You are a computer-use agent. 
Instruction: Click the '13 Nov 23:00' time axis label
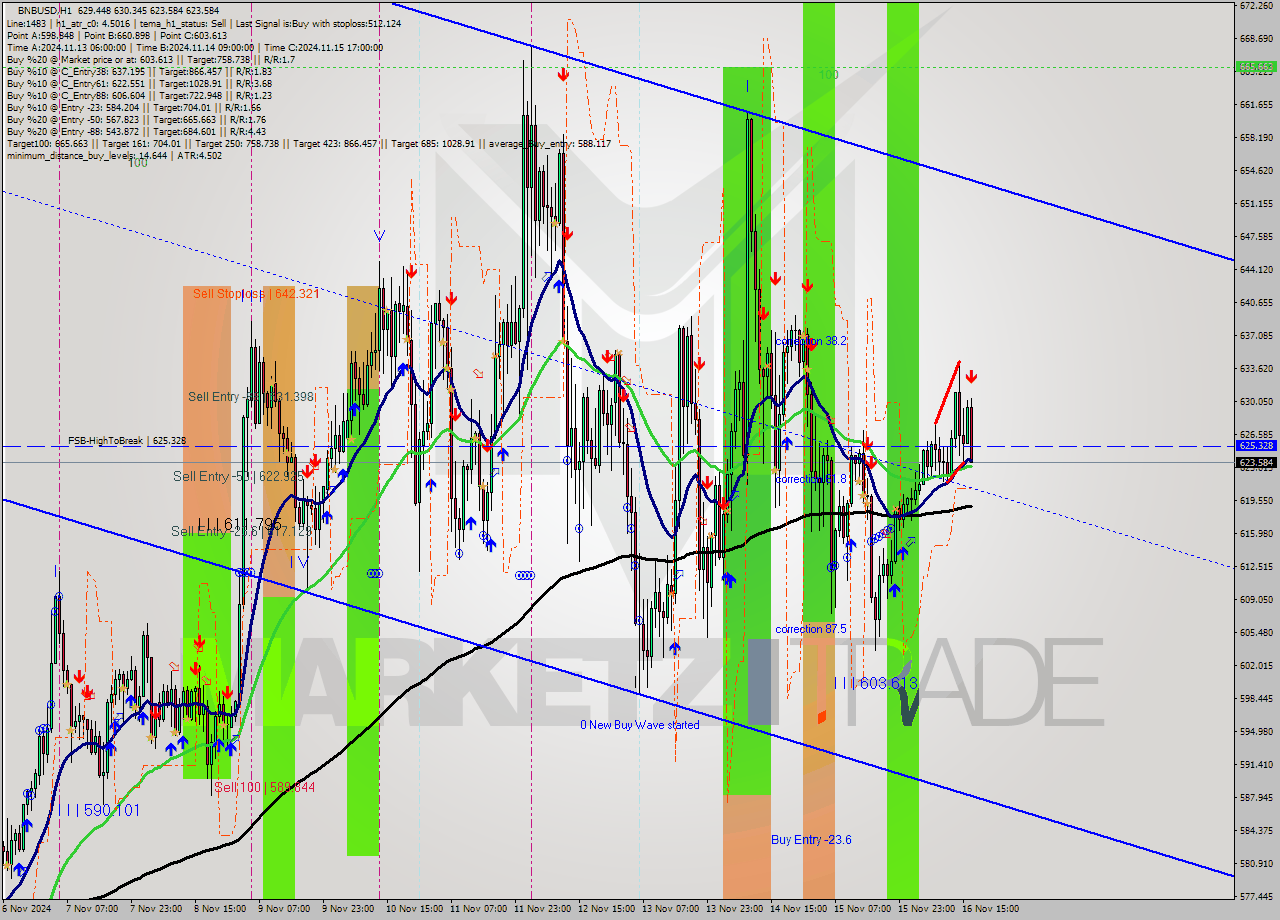pos(734,909)
